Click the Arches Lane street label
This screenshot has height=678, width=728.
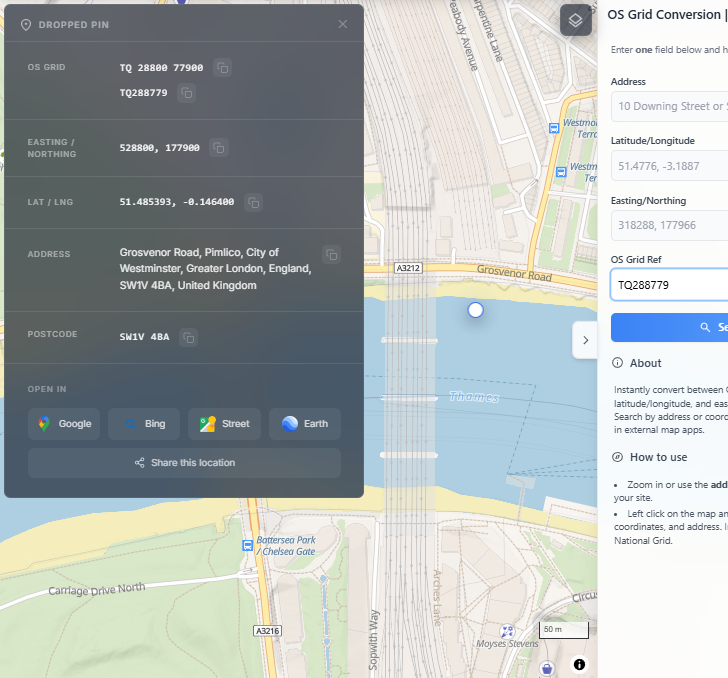click(437, 598)
